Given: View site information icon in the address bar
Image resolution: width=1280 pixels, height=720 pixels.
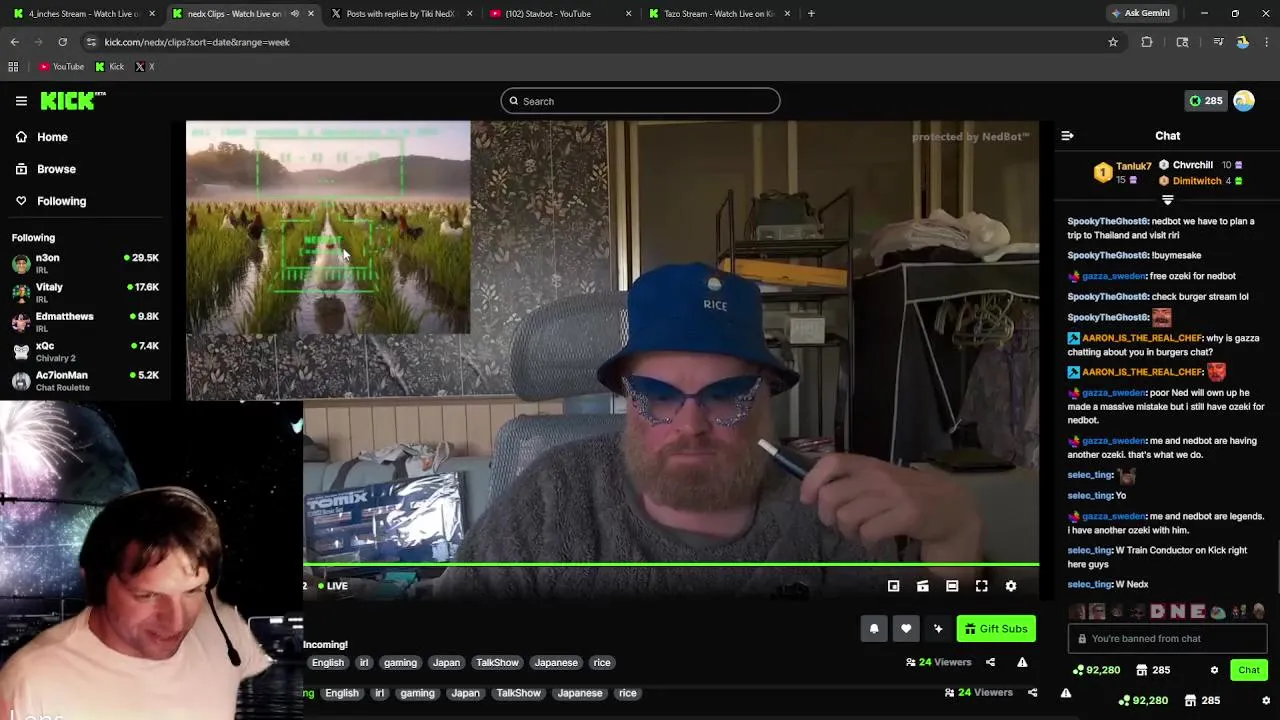Looking at the screenshot, I should (x=91, y=42).
